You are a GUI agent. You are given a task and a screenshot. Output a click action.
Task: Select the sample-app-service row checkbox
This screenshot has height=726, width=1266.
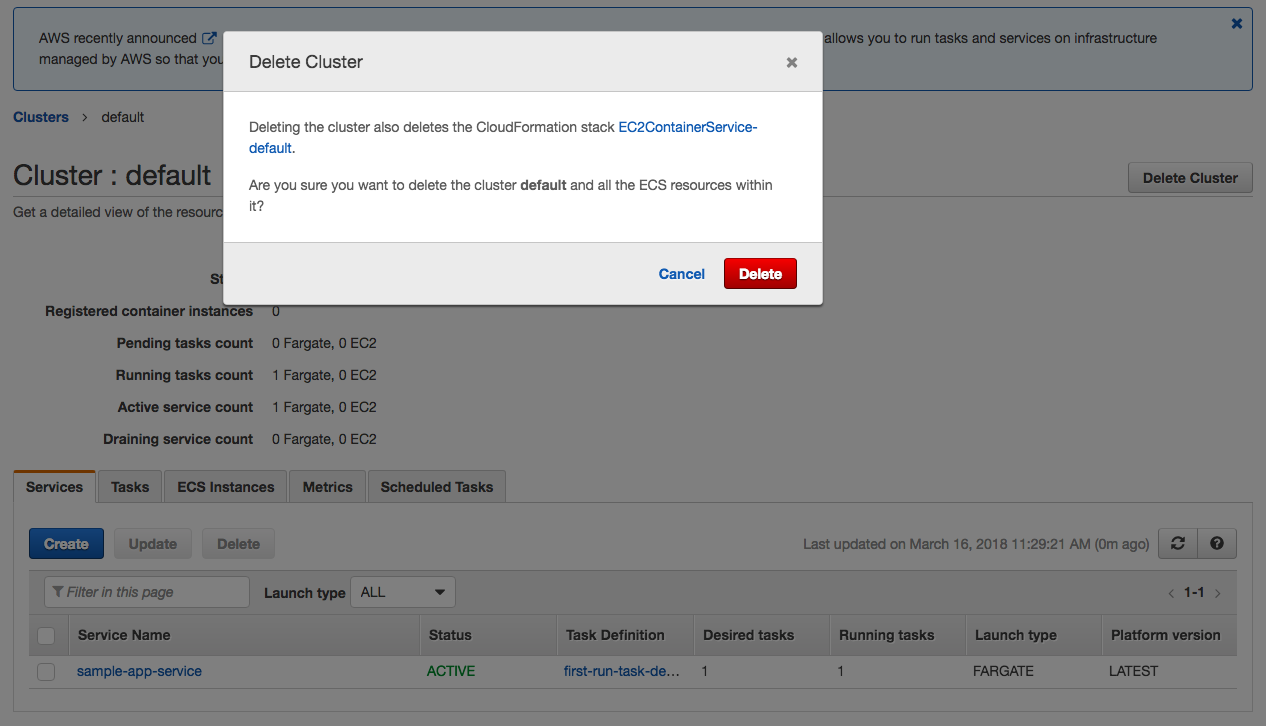coord(46,672)
